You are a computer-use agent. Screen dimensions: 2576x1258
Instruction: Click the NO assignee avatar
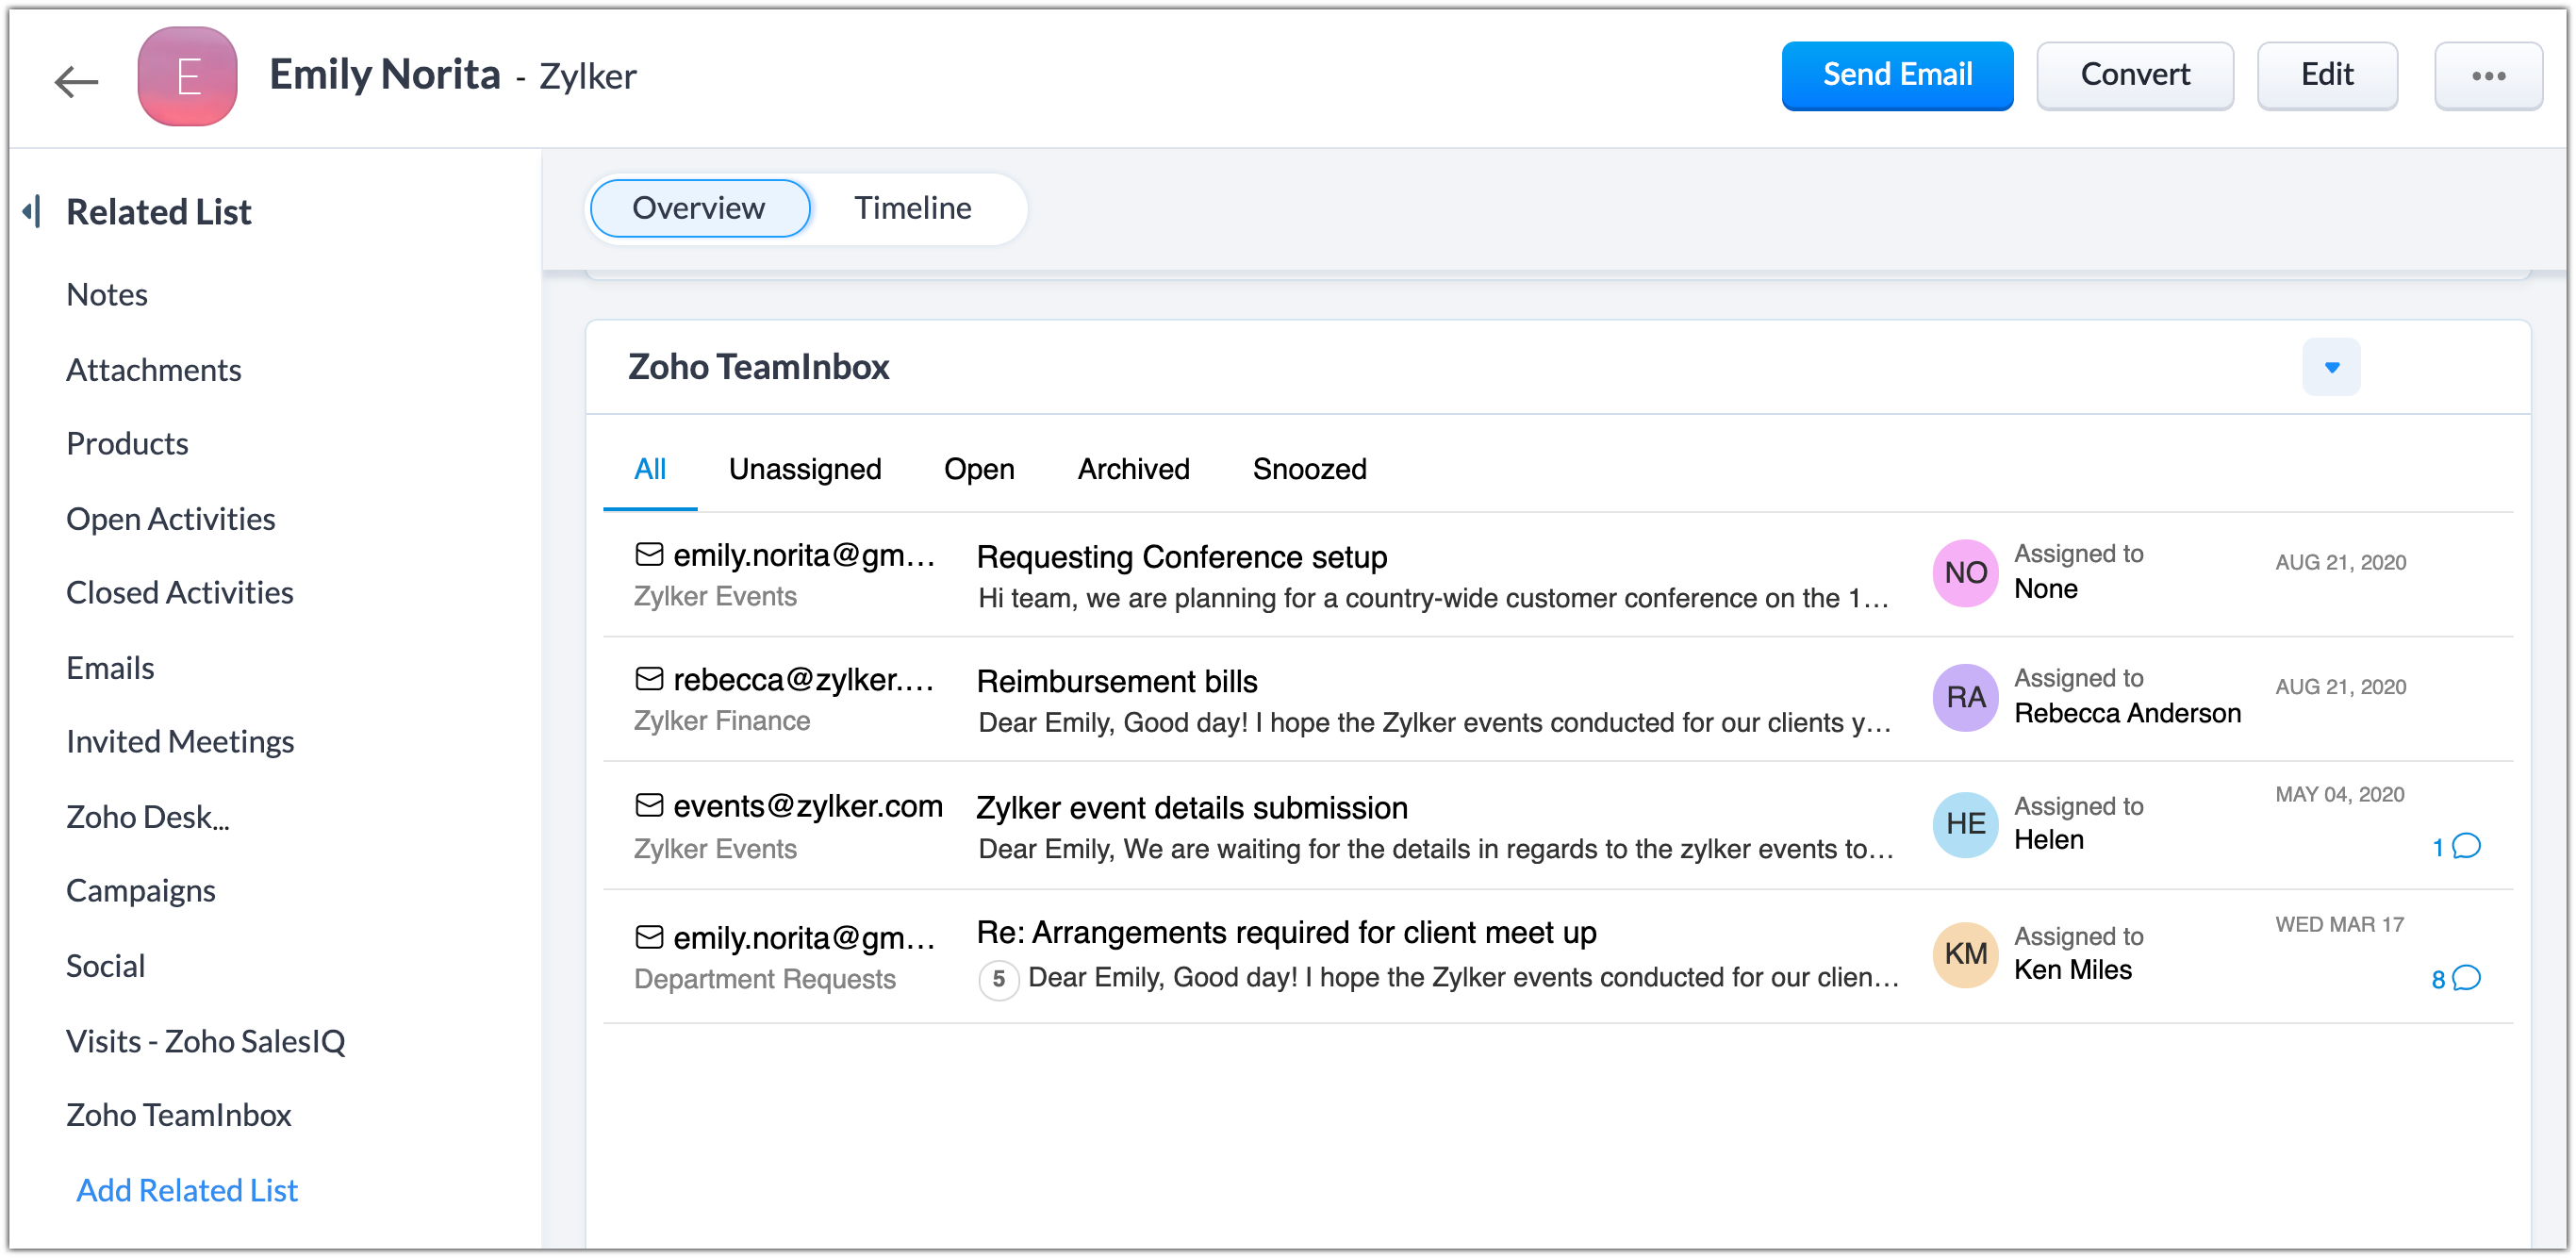coord(1964,573)
